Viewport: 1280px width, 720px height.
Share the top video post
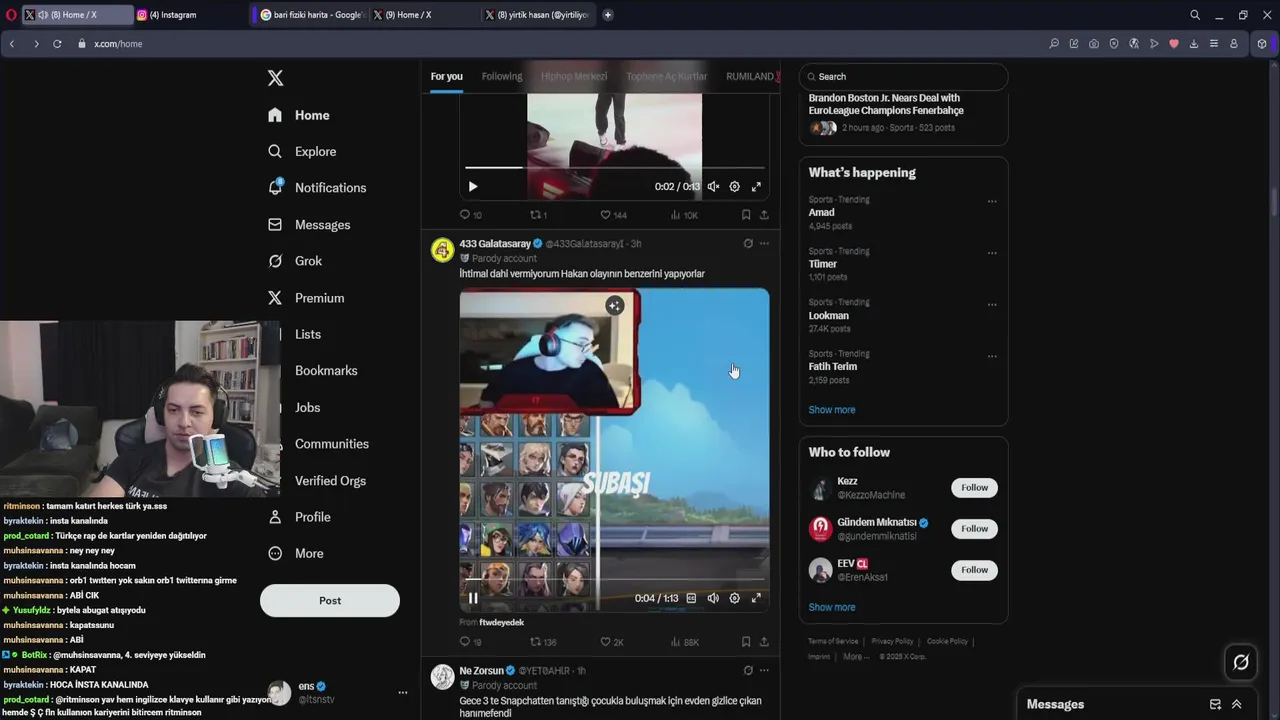[764, 215]
